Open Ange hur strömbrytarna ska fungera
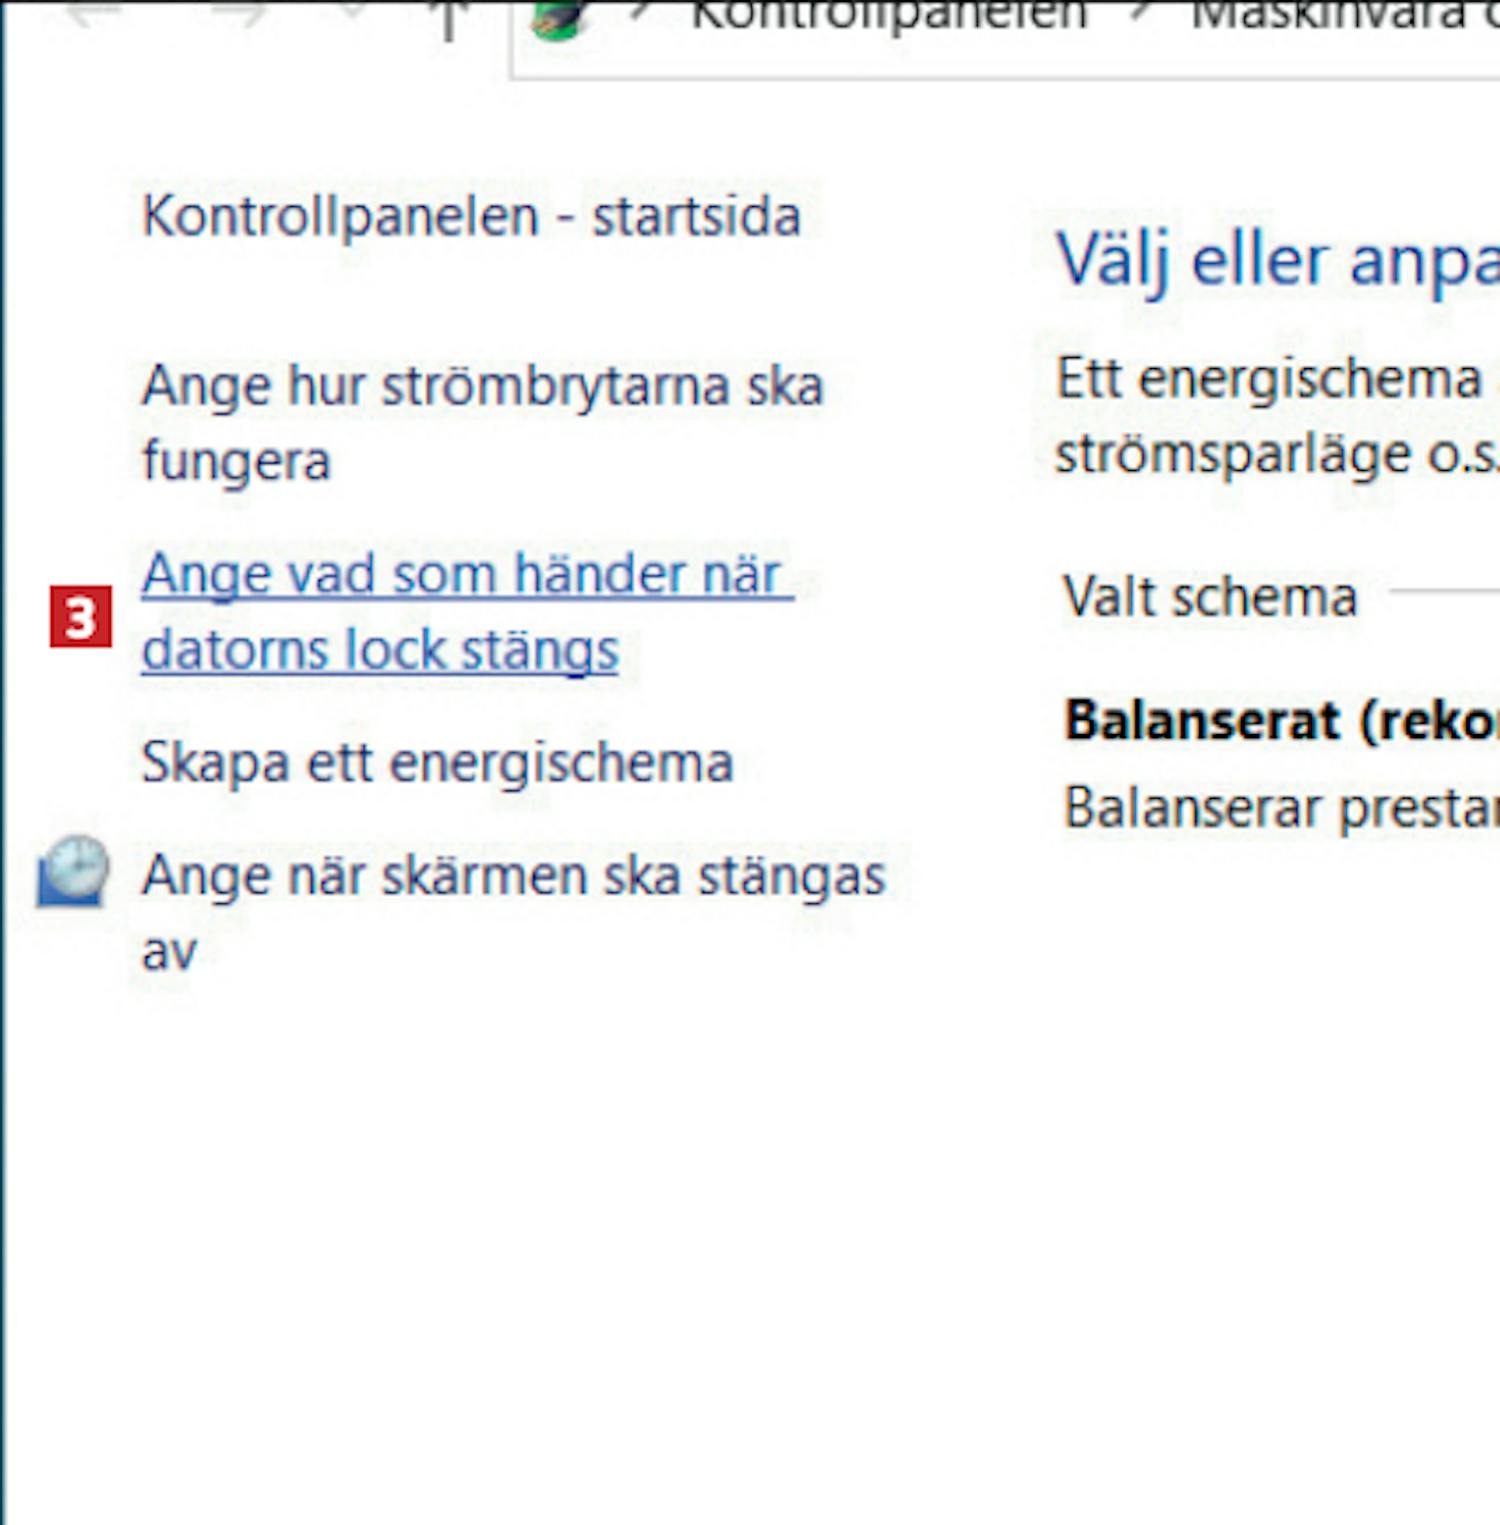 [482, 423]
